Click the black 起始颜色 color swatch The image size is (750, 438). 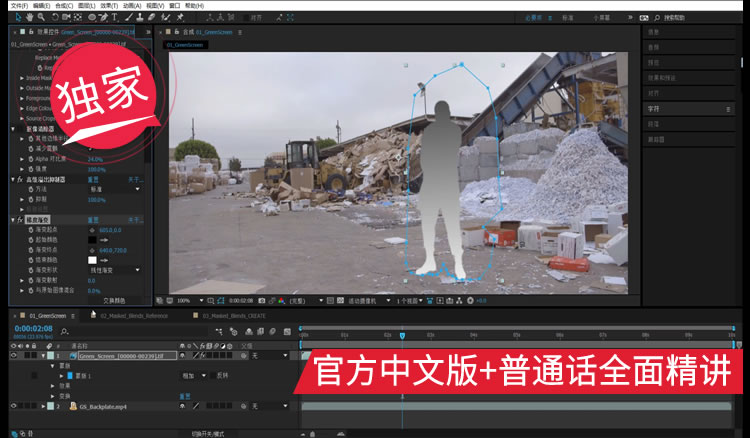tap(92, 240)
